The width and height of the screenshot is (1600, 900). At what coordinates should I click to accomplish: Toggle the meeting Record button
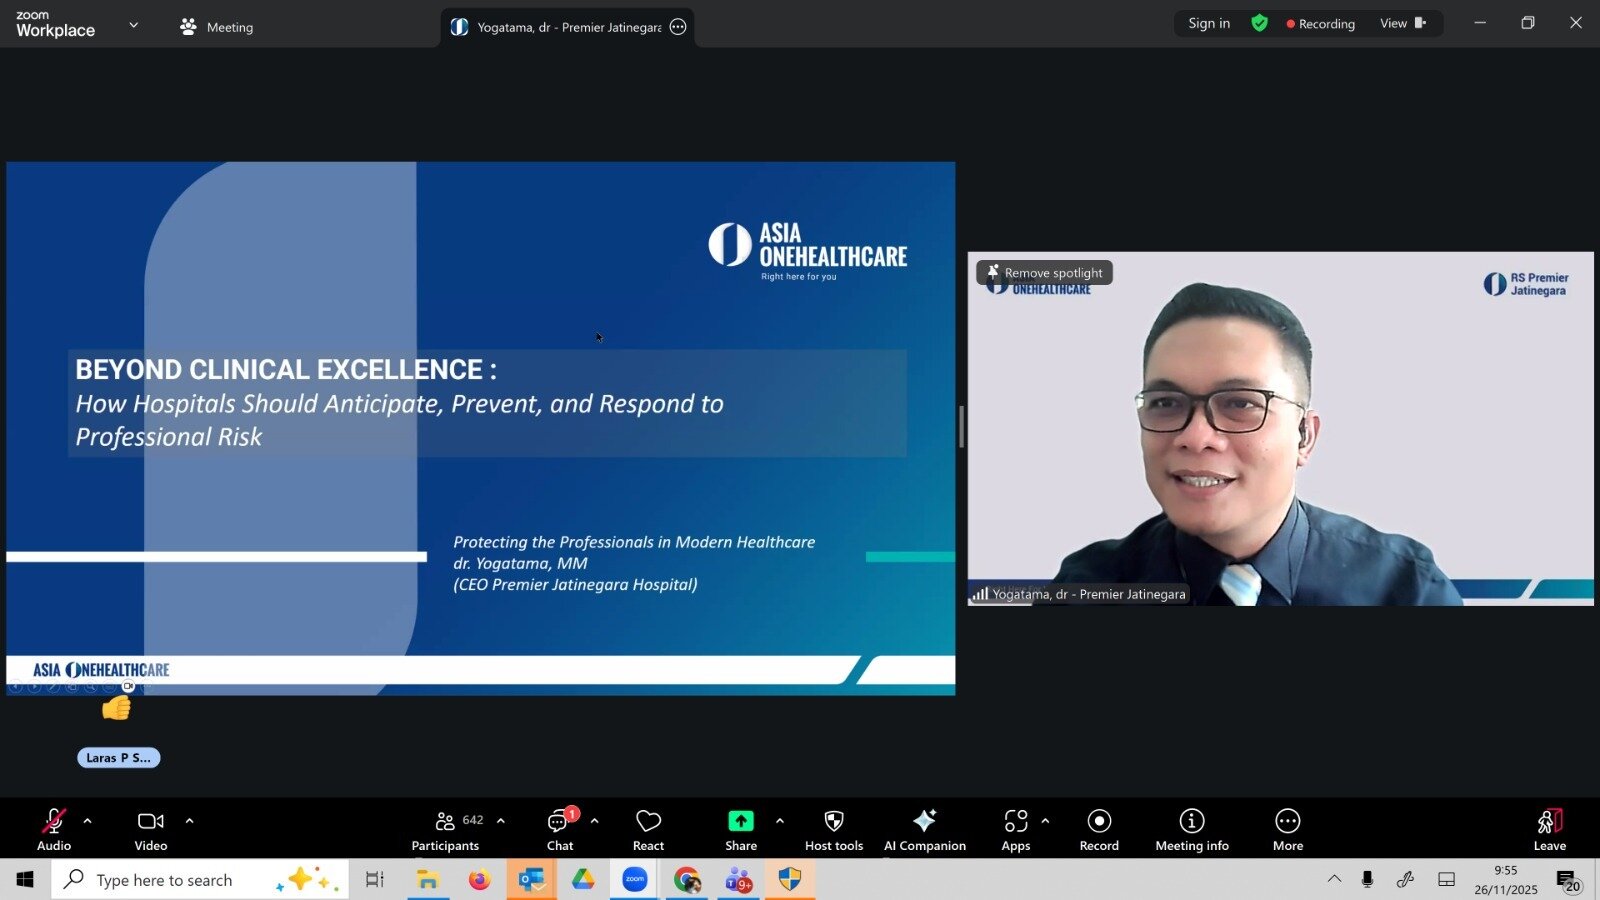tap(1099, 830)
